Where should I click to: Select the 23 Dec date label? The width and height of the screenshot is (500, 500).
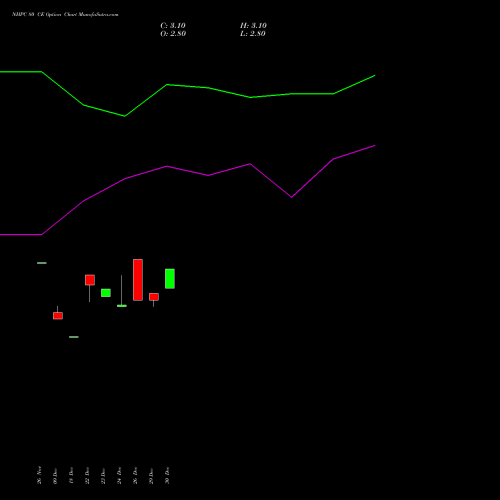103,476
